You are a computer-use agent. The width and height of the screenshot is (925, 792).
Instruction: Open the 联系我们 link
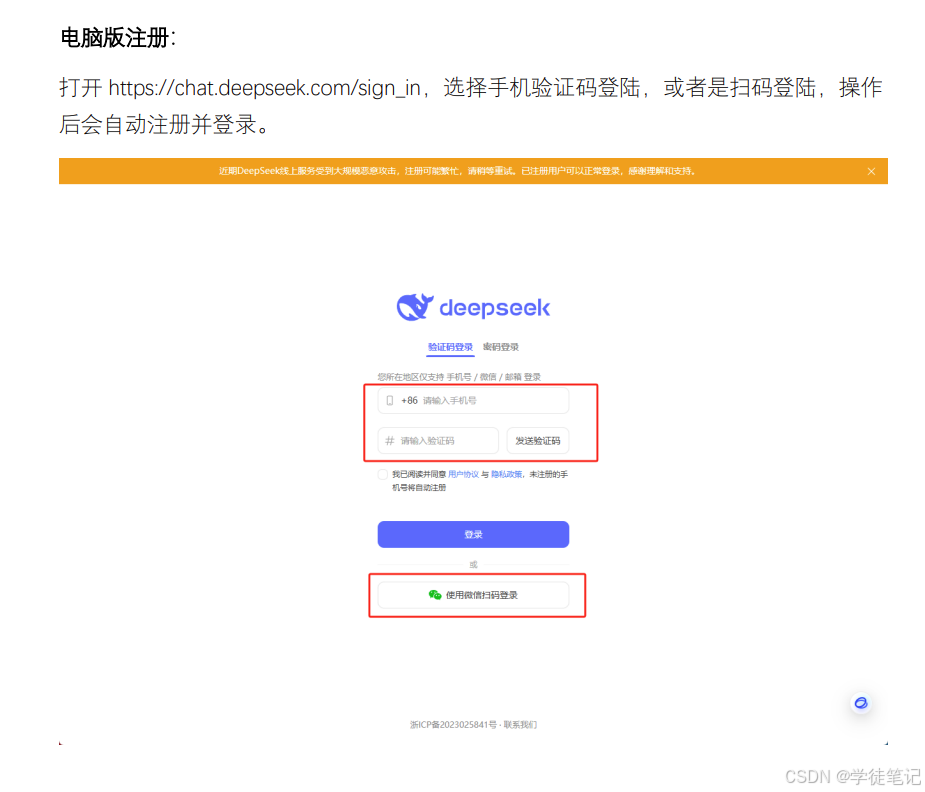[520, 725]
